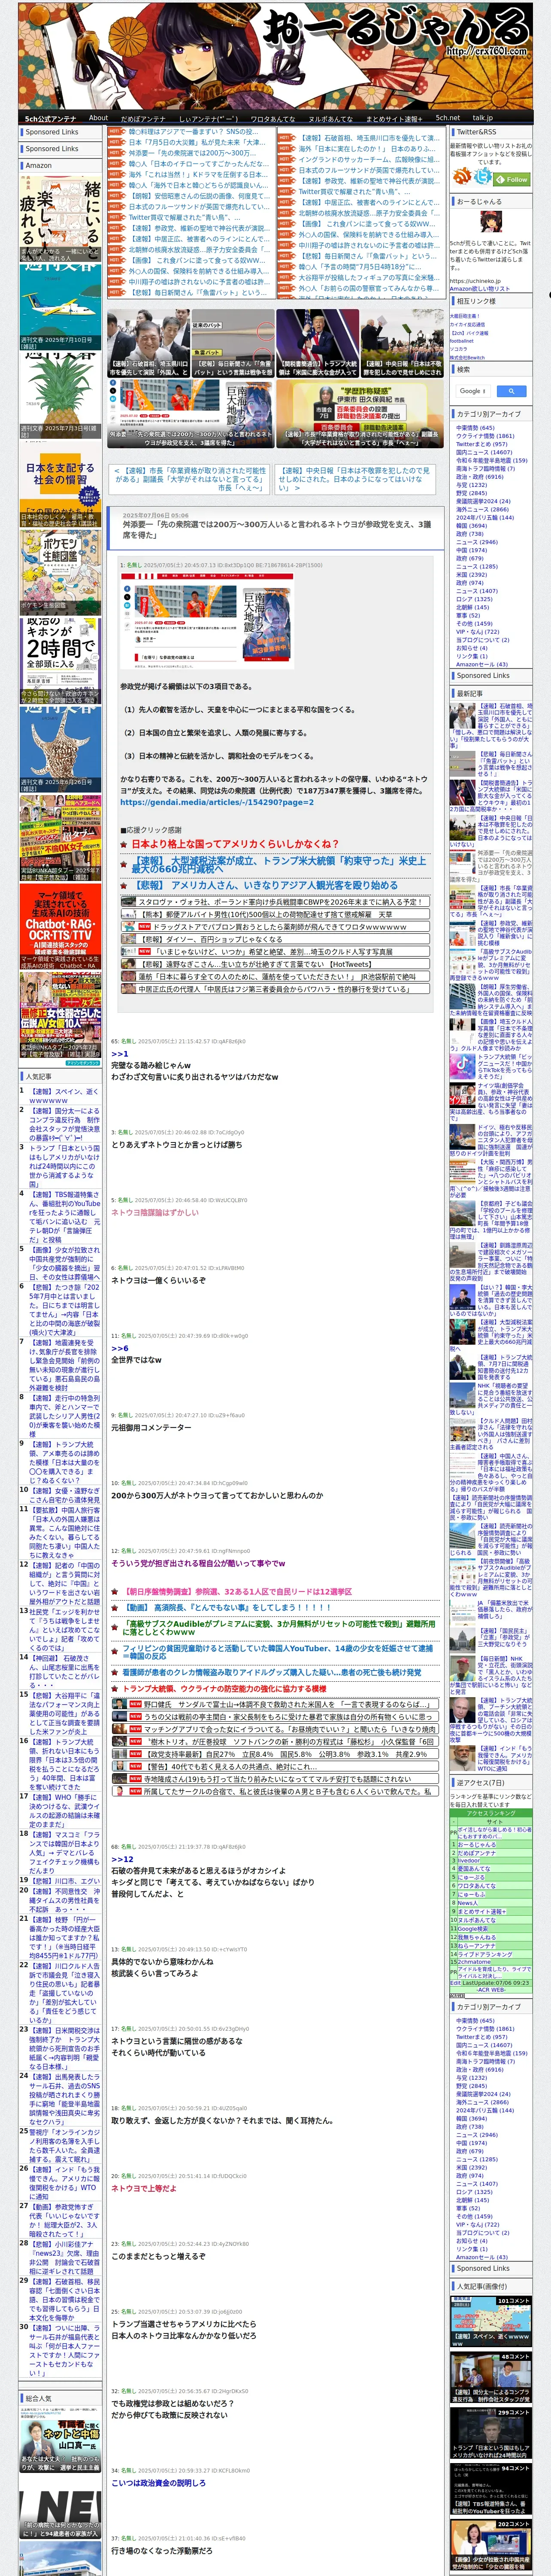551x2576 pixels.
Task: Click the green Follow button
Action: pos(512,179)
